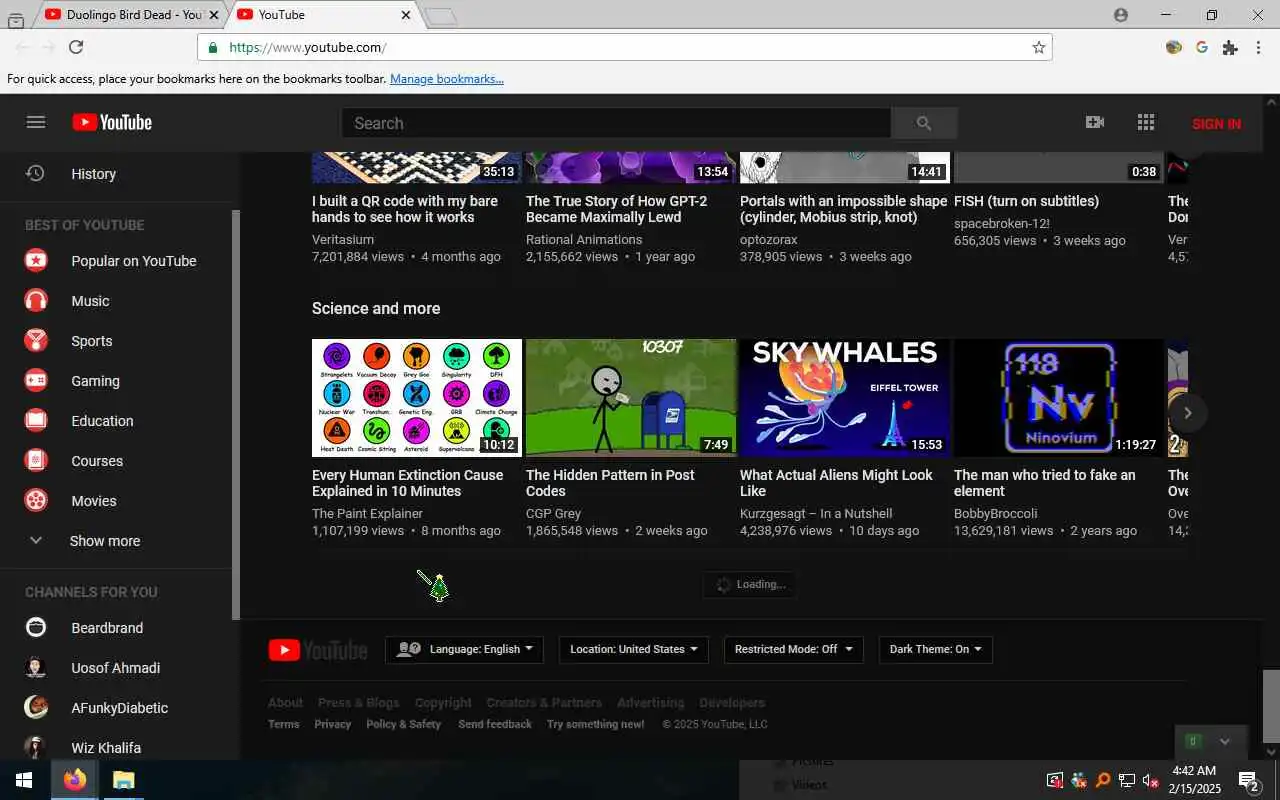Show next videos in Science and more
1280x800 pixels.
click(x=1187, y=413)
